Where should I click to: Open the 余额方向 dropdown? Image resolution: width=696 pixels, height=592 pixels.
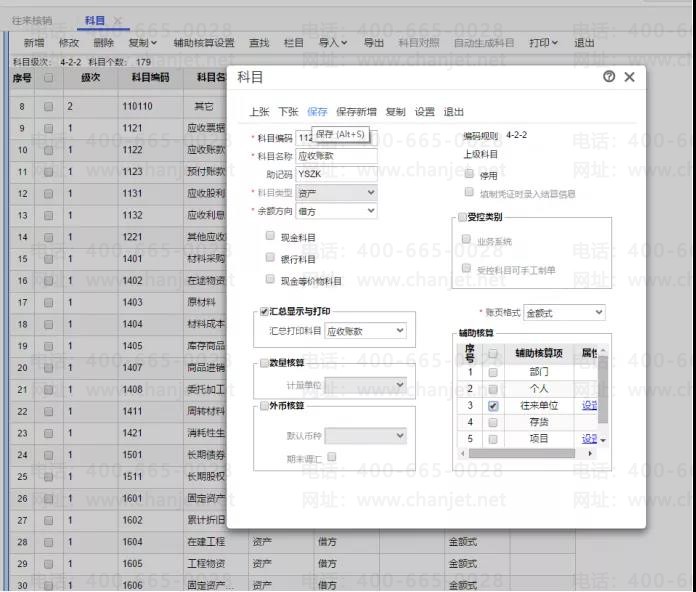click(x=336, y=211)
